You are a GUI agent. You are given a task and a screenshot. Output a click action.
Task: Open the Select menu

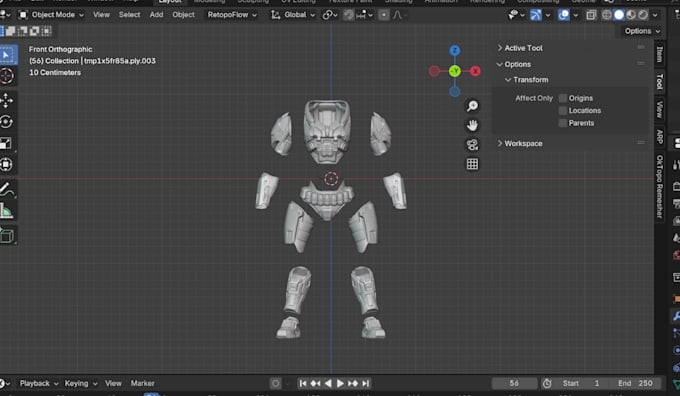(129, 15)
